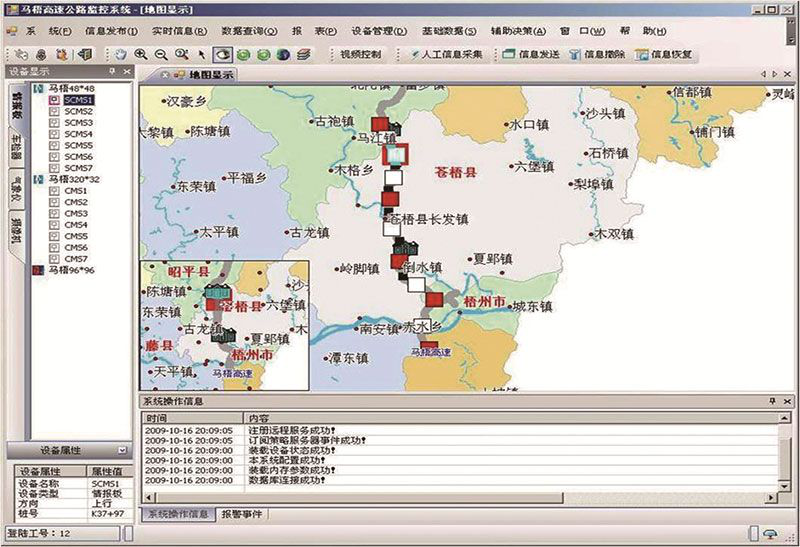Click the zoom out magnifier tool
The image size is (800, 547).
point(162,54)
